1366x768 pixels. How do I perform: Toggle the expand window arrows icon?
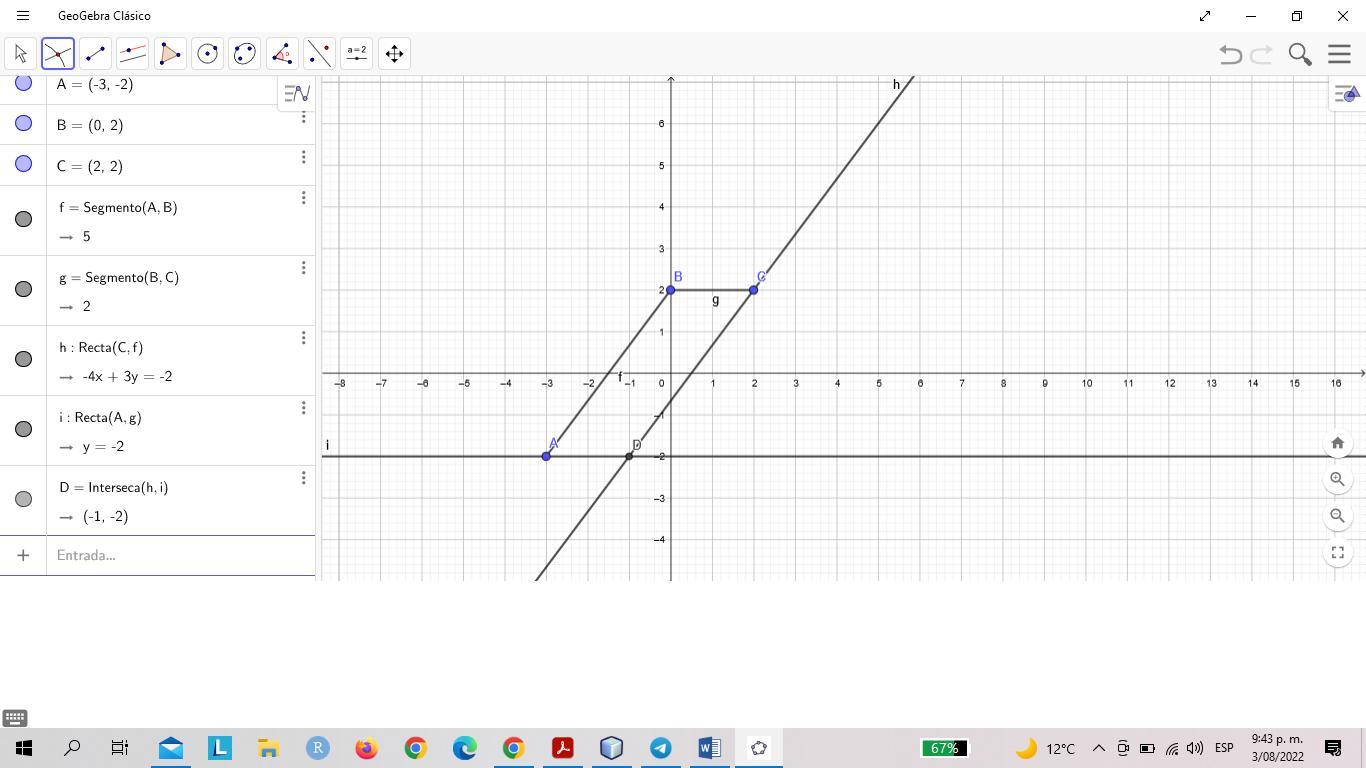(1205, 16)
